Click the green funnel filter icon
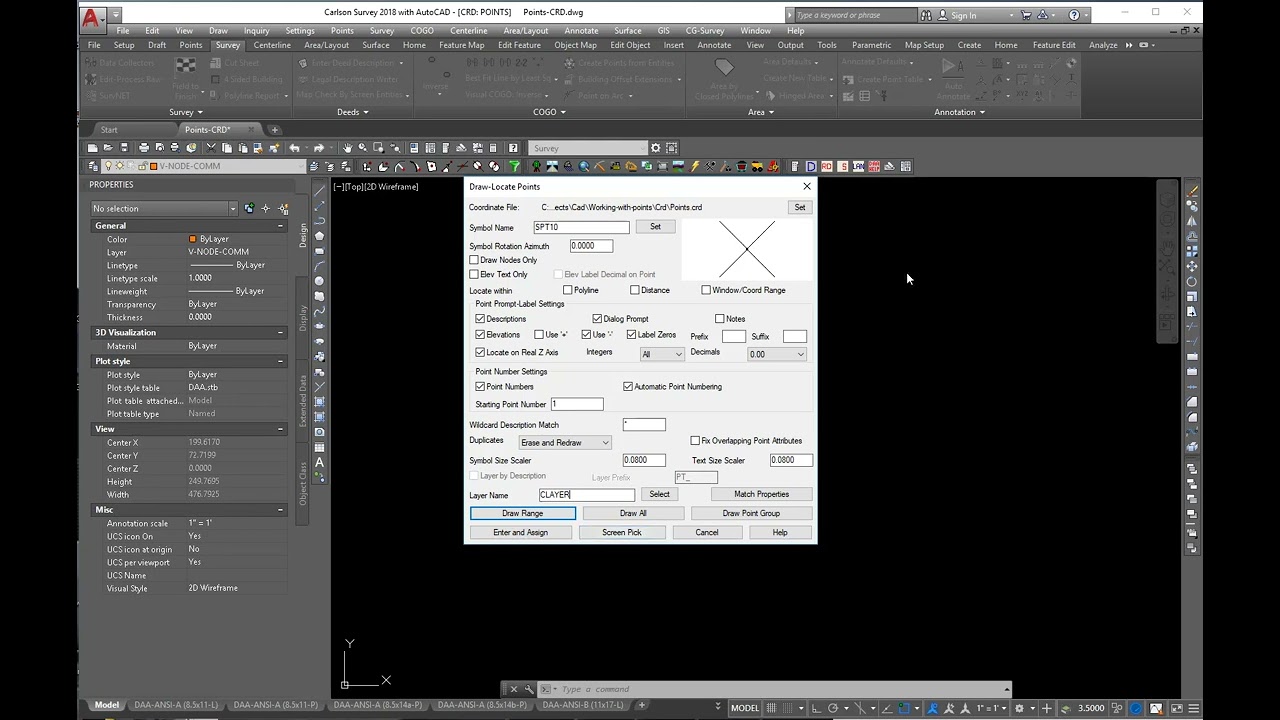 point(514,166)
